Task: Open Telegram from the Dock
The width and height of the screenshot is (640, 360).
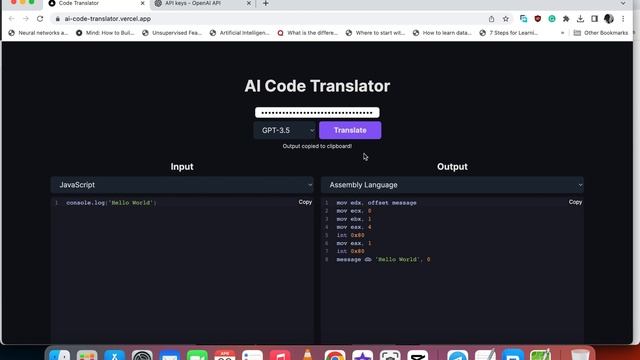Action: (x=458, y=355)
